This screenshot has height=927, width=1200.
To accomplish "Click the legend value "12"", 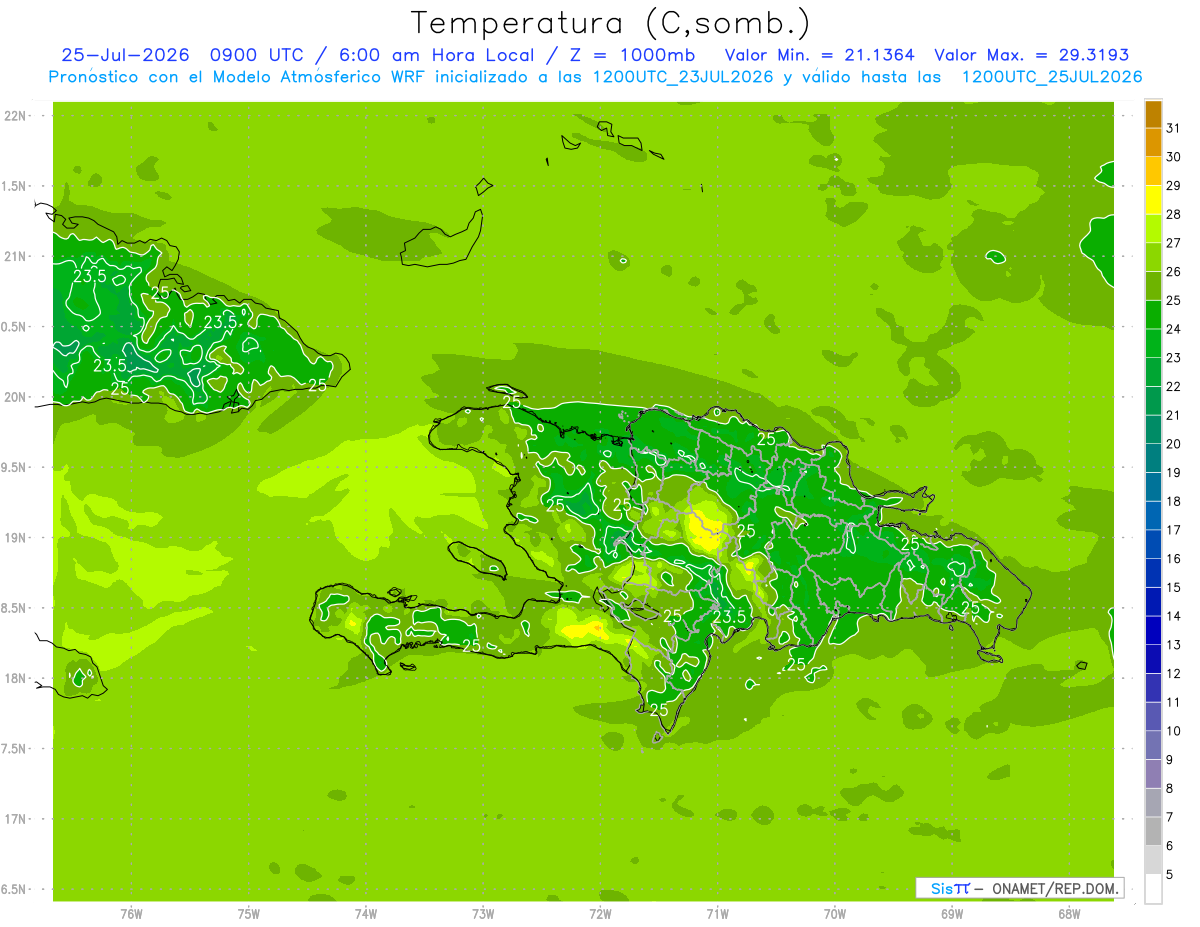I will click(1173, 674).
